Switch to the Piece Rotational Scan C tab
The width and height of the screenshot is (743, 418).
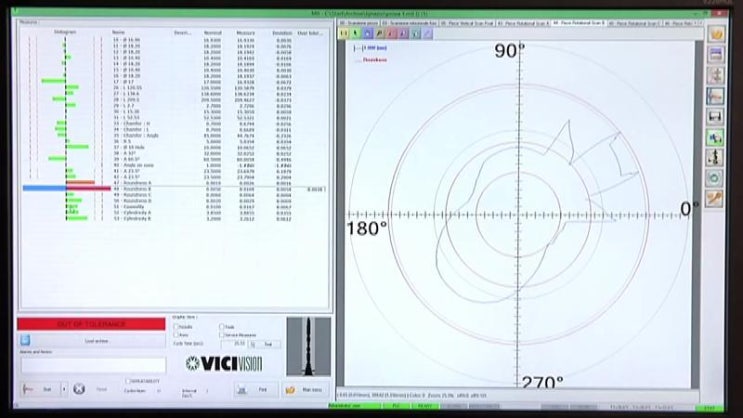click(634, 23)
